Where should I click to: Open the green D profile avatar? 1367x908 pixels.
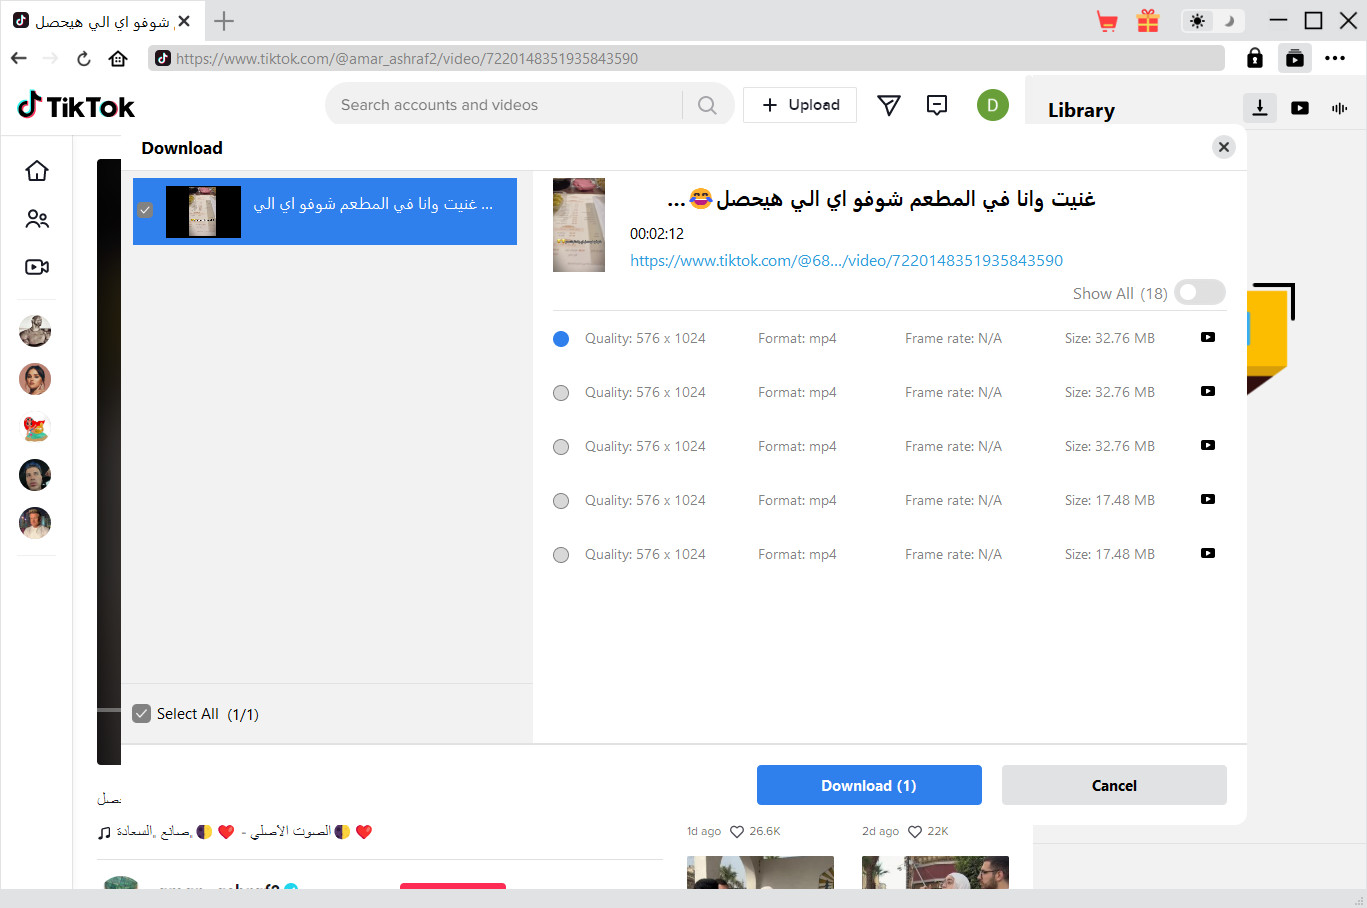[x=993, y=105]
